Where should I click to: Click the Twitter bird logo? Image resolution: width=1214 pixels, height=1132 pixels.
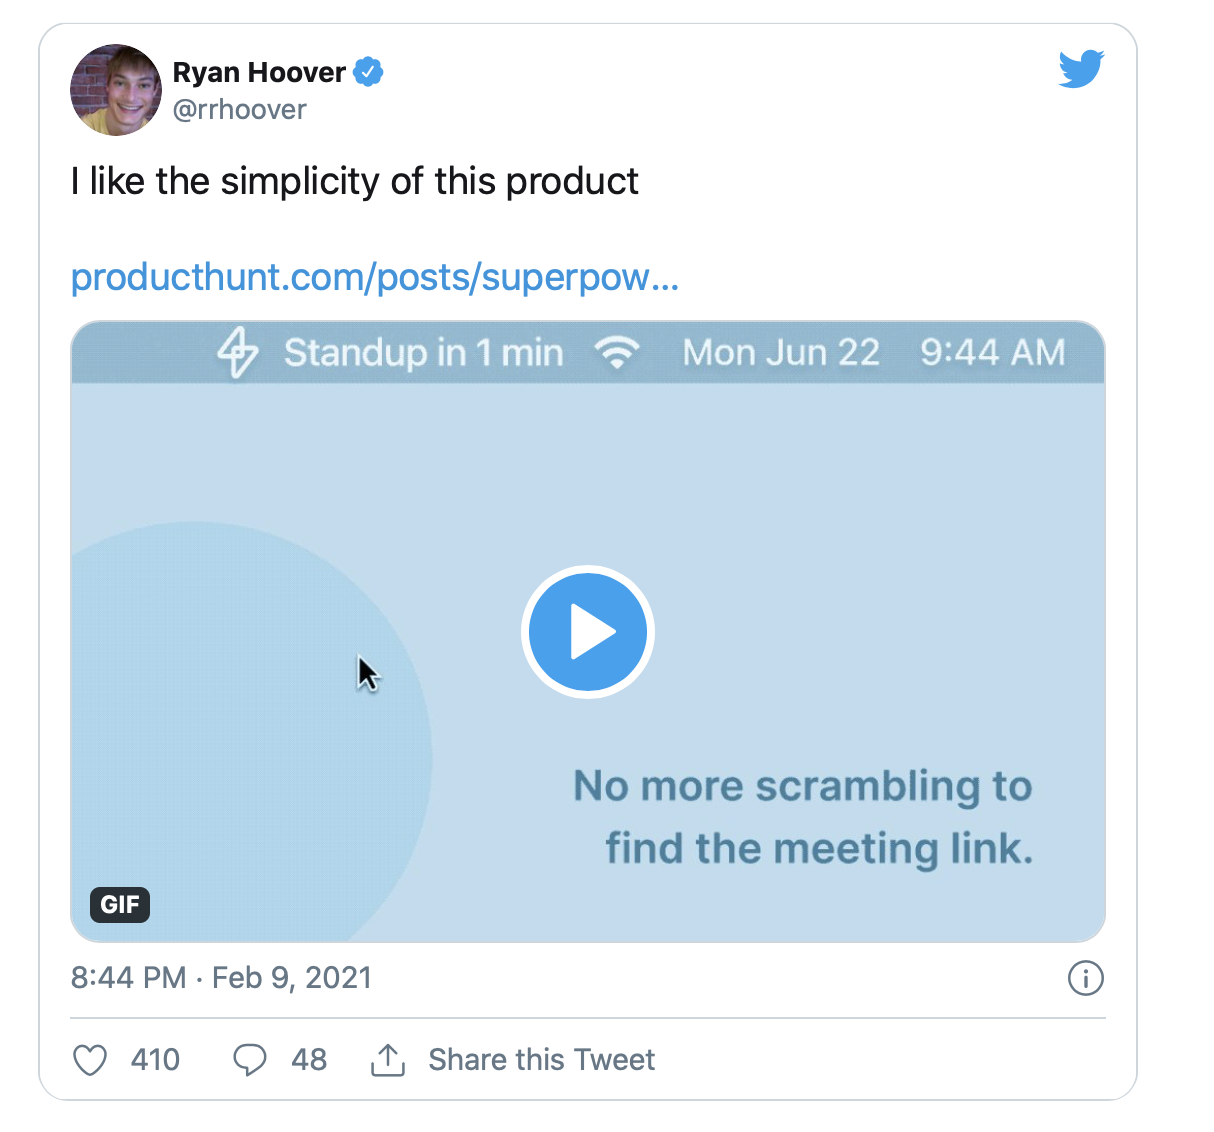pyautogui.click(x=1081, y=68)
